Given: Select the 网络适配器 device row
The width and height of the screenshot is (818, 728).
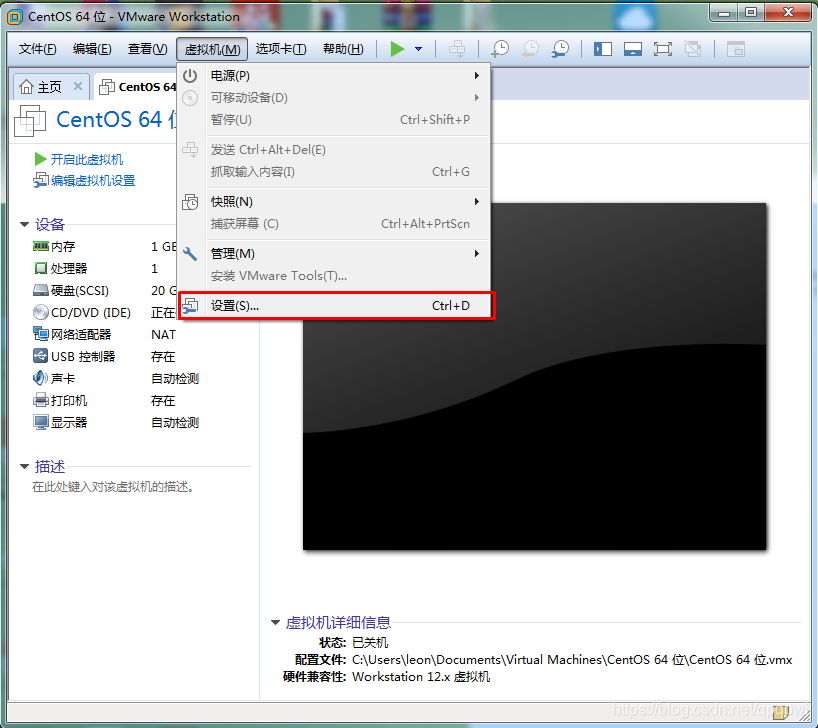Looking at the screenshot, I should click(104, 335).
